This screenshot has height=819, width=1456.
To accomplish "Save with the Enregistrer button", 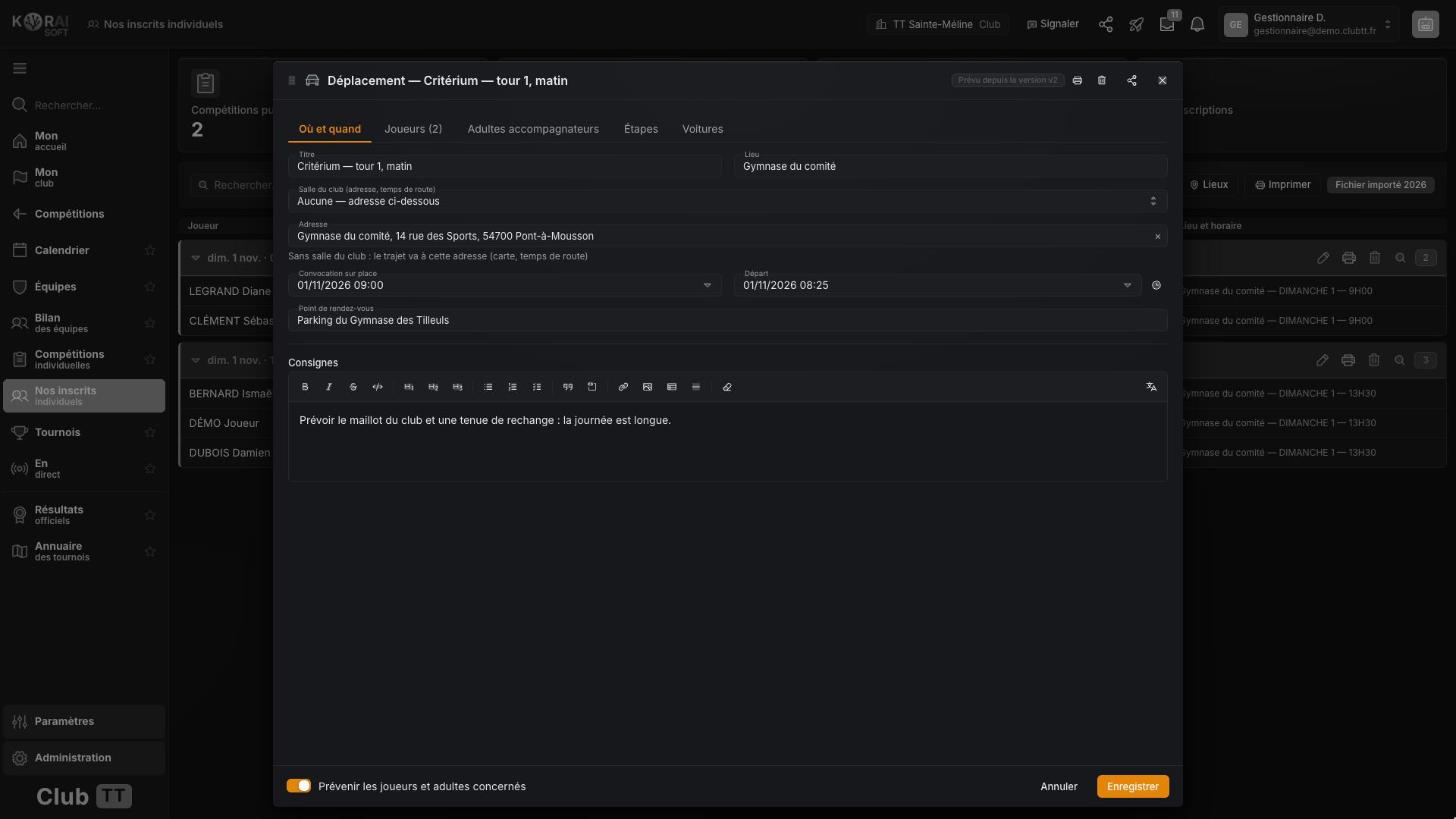I will 1132,786.
